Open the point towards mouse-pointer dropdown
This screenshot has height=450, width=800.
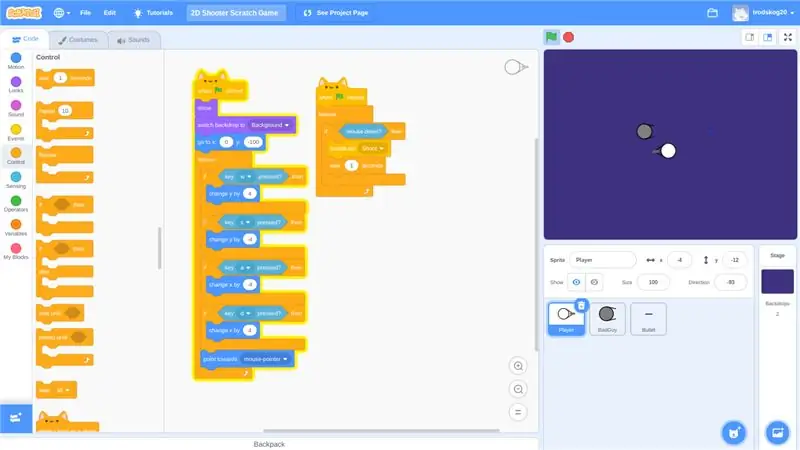tap(265, 359)
